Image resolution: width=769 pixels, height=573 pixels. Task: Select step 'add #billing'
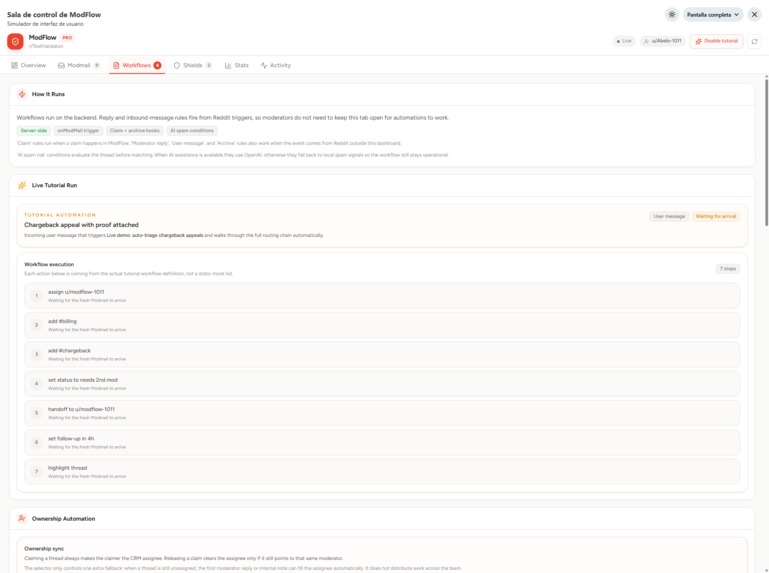coord(382,325)
